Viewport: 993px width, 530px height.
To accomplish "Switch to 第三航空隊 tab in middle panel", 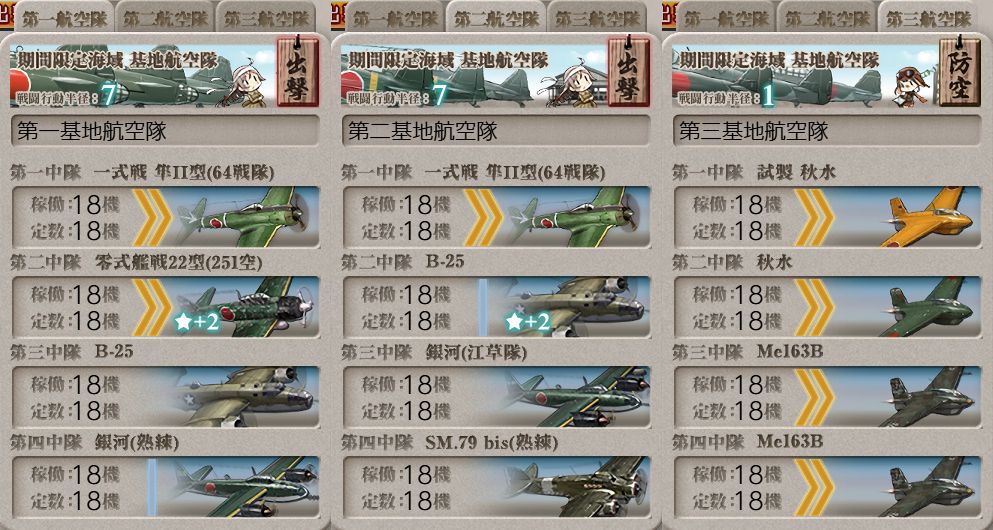I will 597,19.
